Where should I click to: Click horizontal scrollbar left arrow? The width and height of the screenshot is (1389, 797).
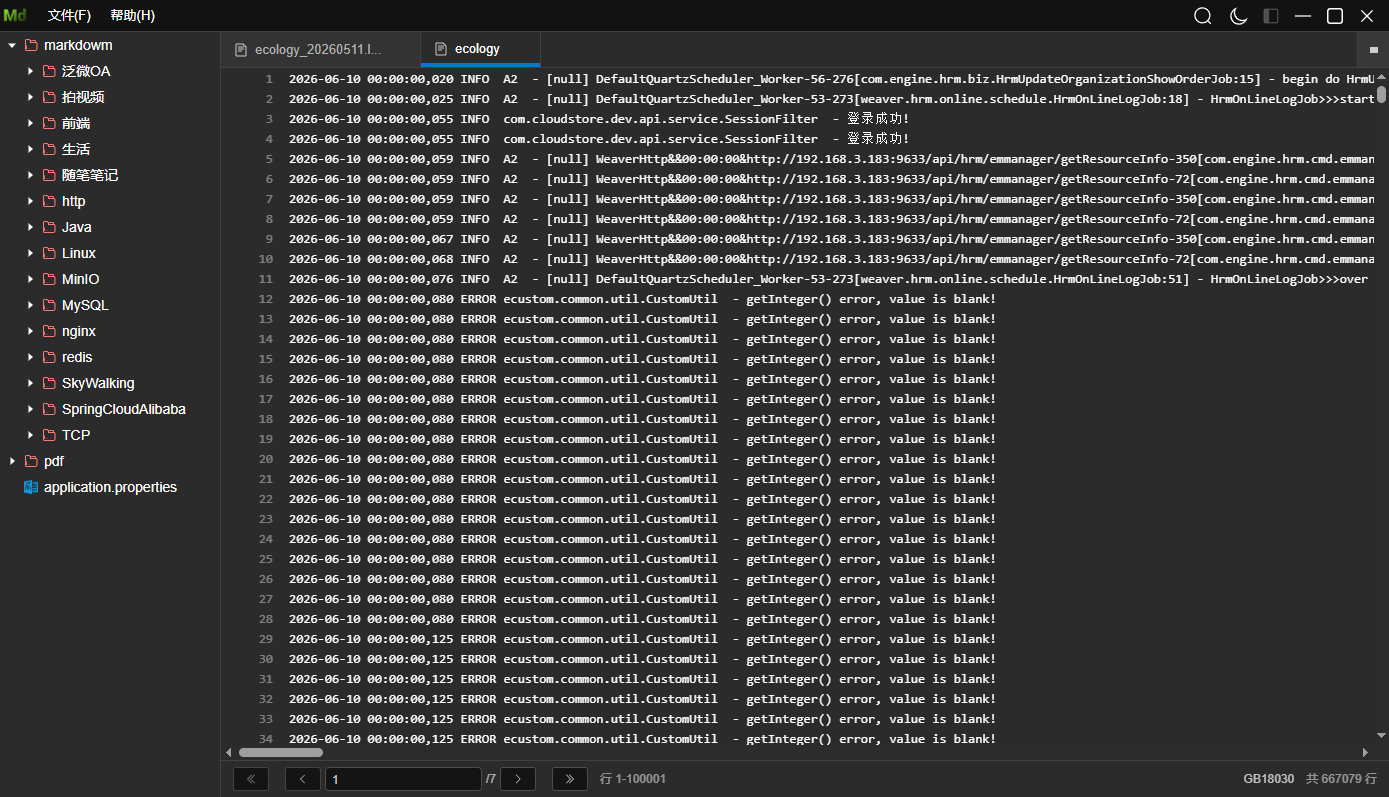point(229,752)
